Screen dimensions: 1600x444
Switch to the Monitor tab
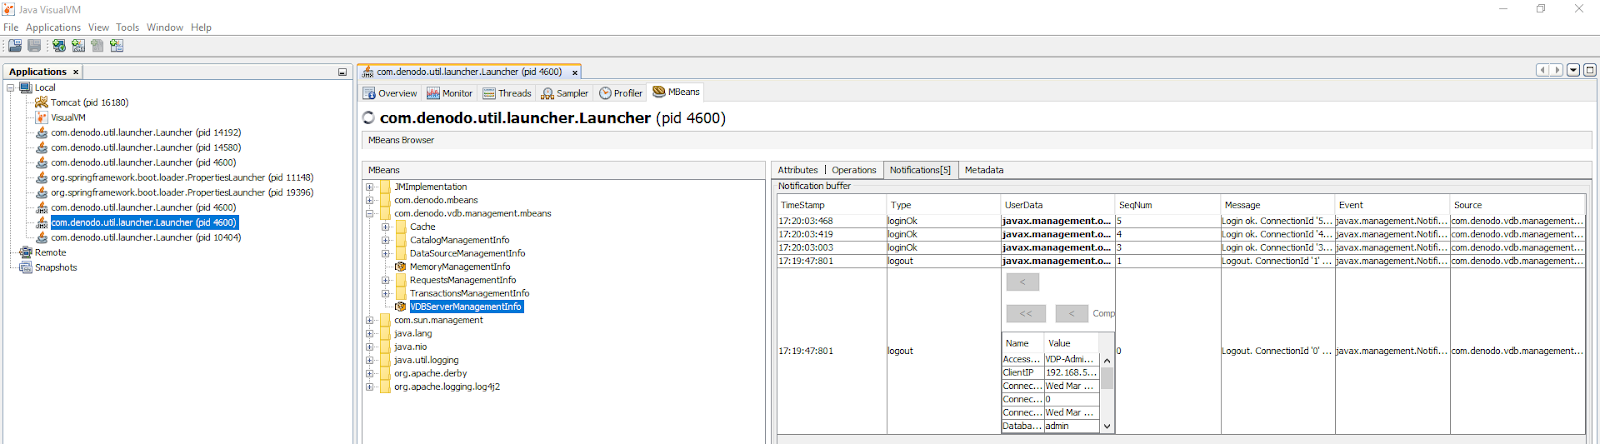pos(449,93)
